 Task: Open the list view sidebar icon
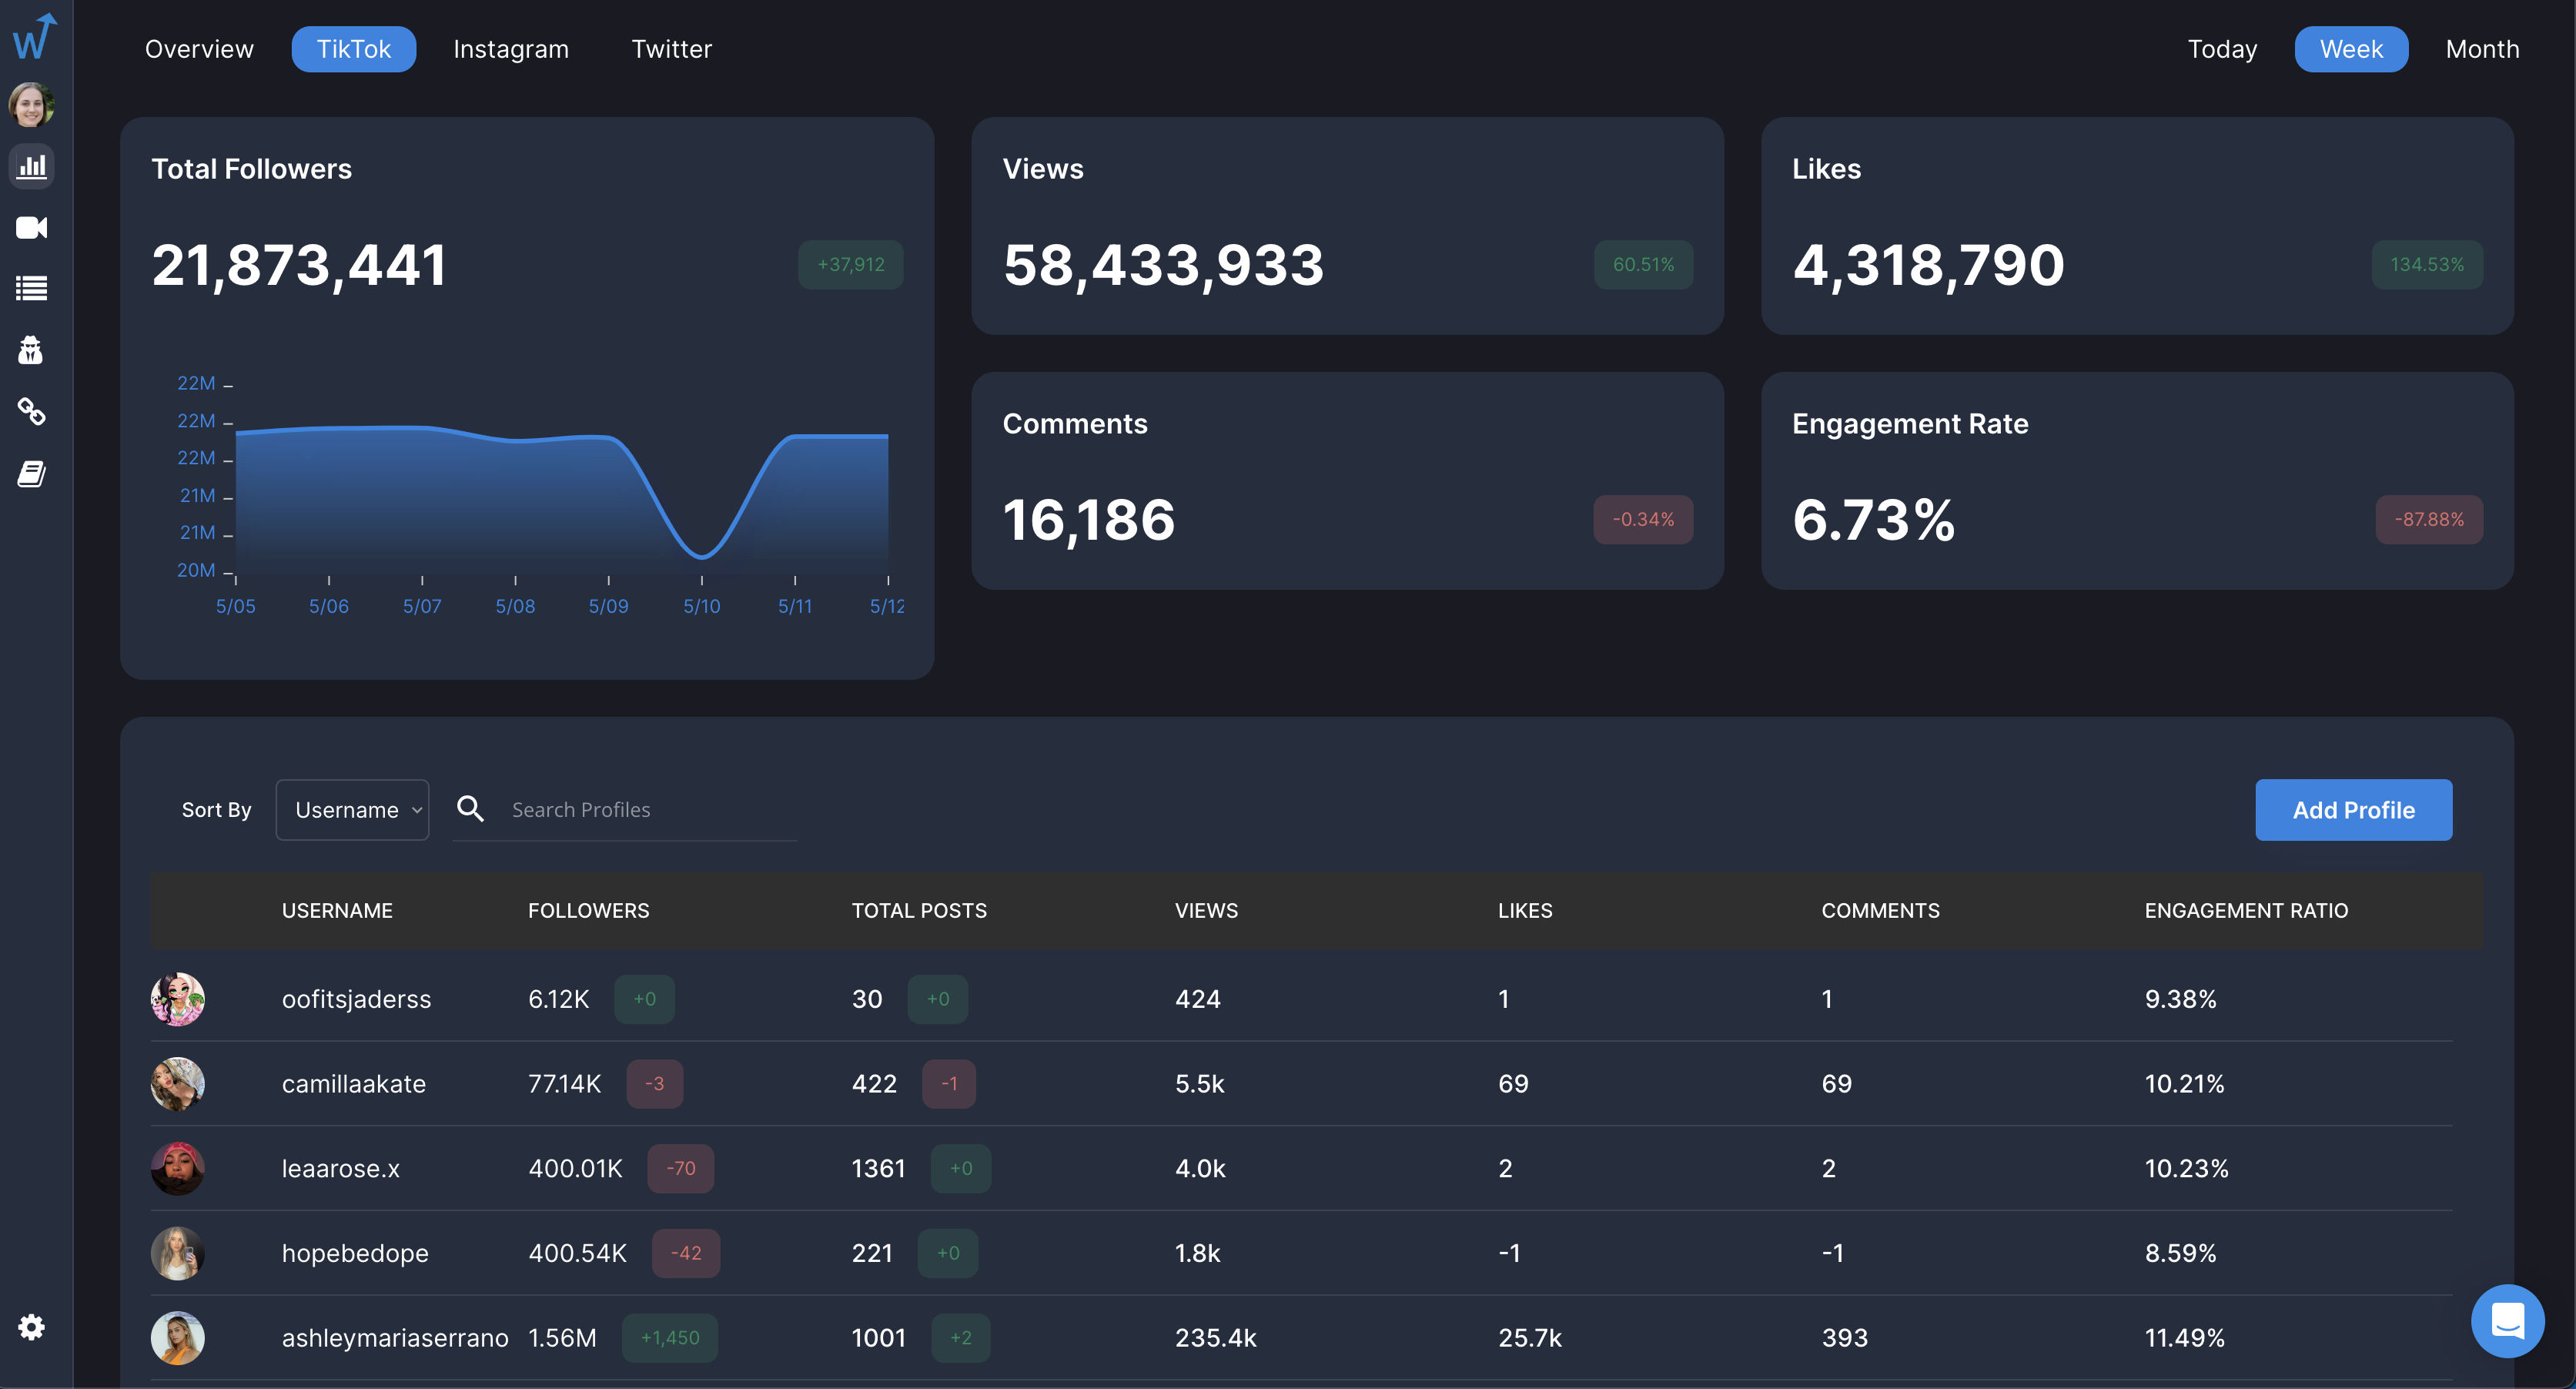point(32,289)
